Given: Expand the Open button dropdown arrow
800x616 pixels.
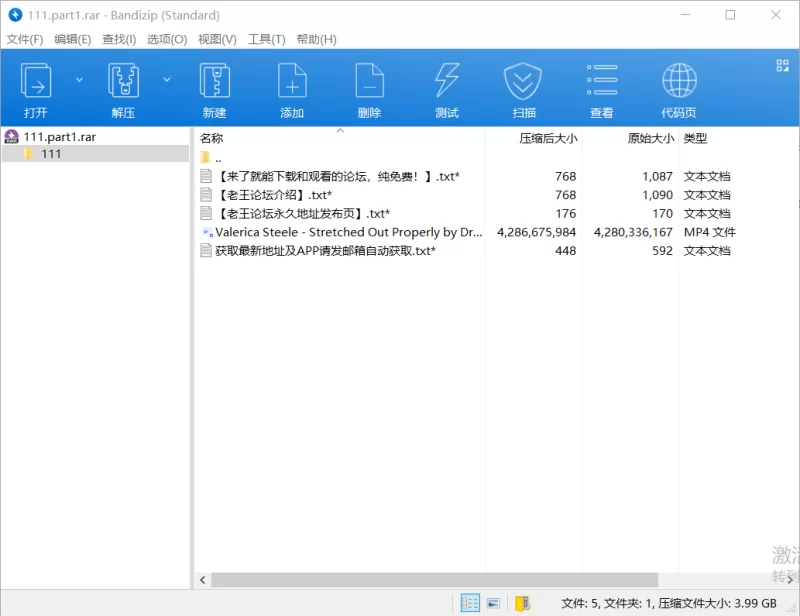Looking at the screenshot, I should [x=79, y=80].
